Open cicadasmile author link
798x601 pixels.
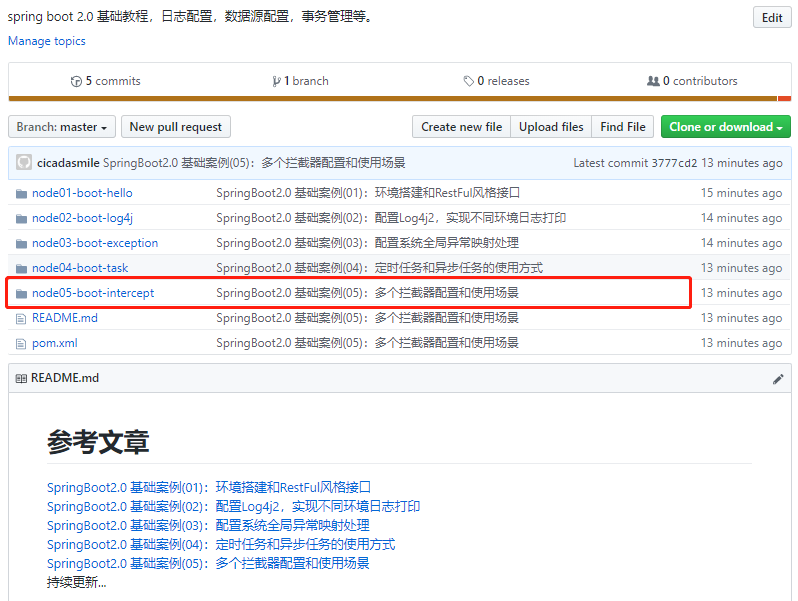pyautogui.click(x=68, y=163)
